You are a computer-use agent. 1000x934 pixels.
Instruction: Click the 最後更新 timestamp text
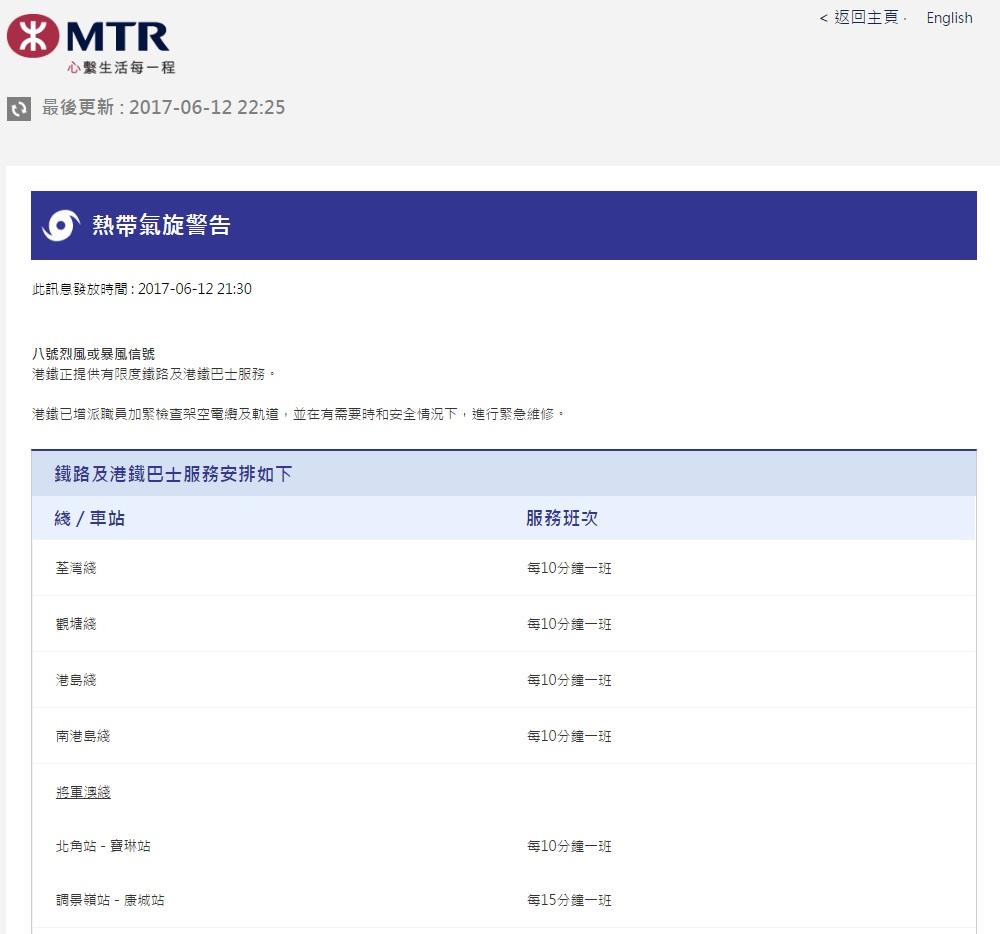pyautogui.click(x=163, y=108)
